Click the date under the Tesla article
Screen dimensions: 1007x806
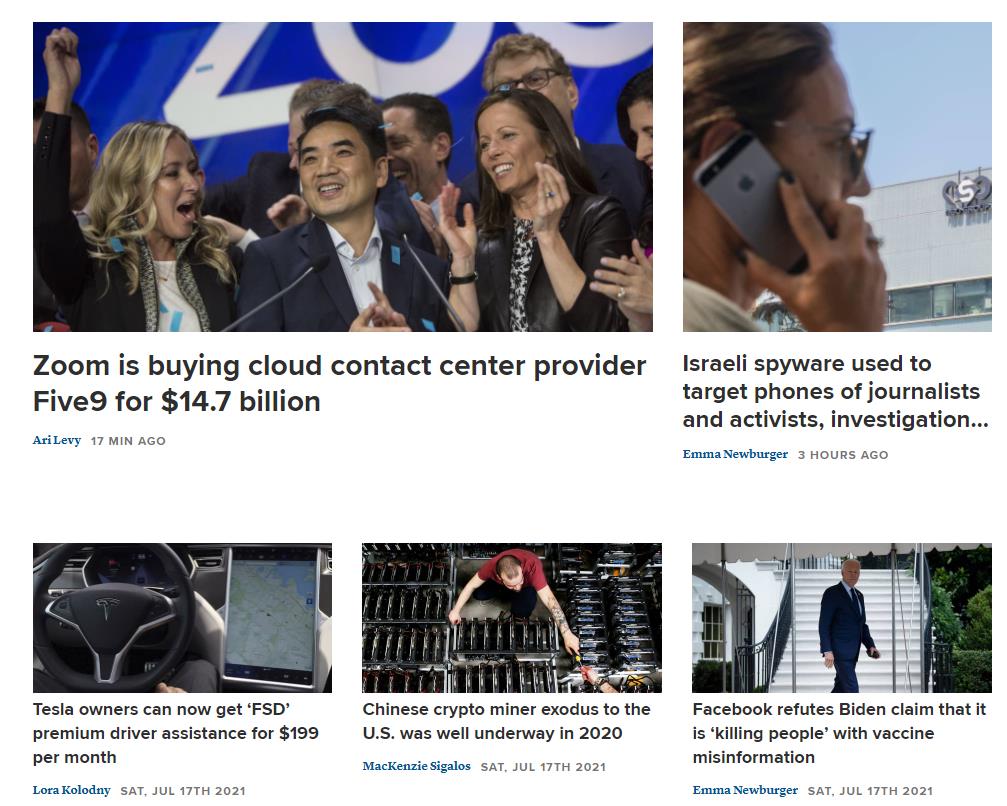pos(183,791)
